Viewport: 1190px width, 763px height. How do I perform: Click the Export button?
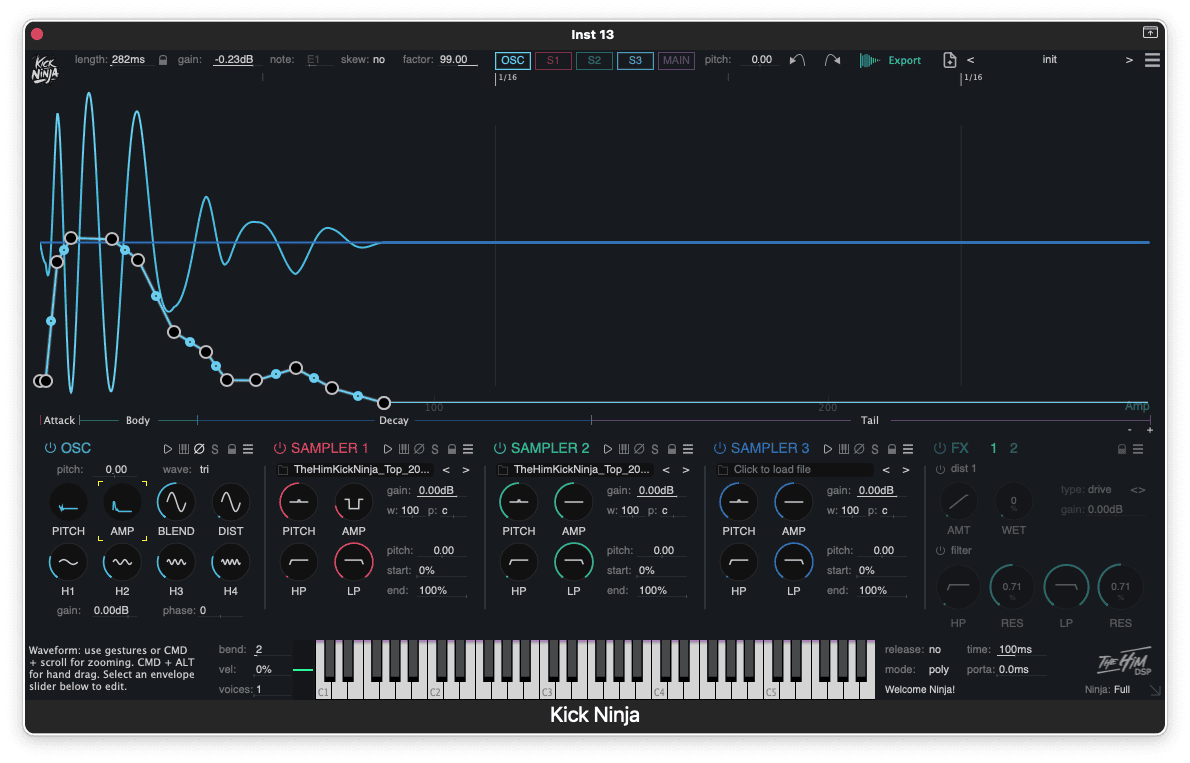[905, 60]
